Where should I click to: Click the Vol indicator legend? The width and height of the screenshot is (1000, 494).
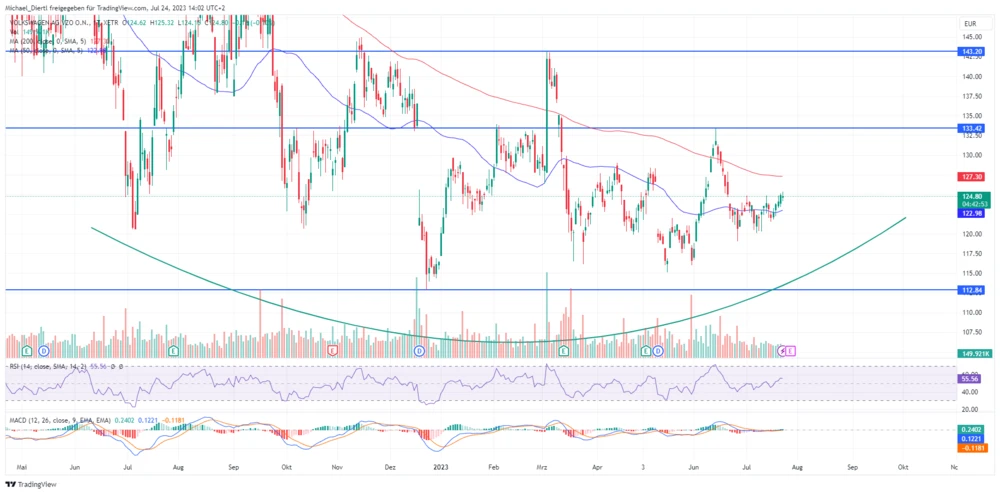12,31
